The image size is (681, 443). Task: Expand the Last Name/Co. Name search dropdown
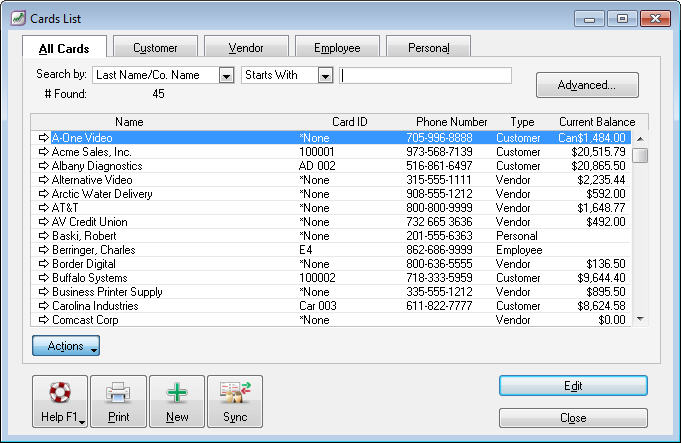click(x=226, y=76)
